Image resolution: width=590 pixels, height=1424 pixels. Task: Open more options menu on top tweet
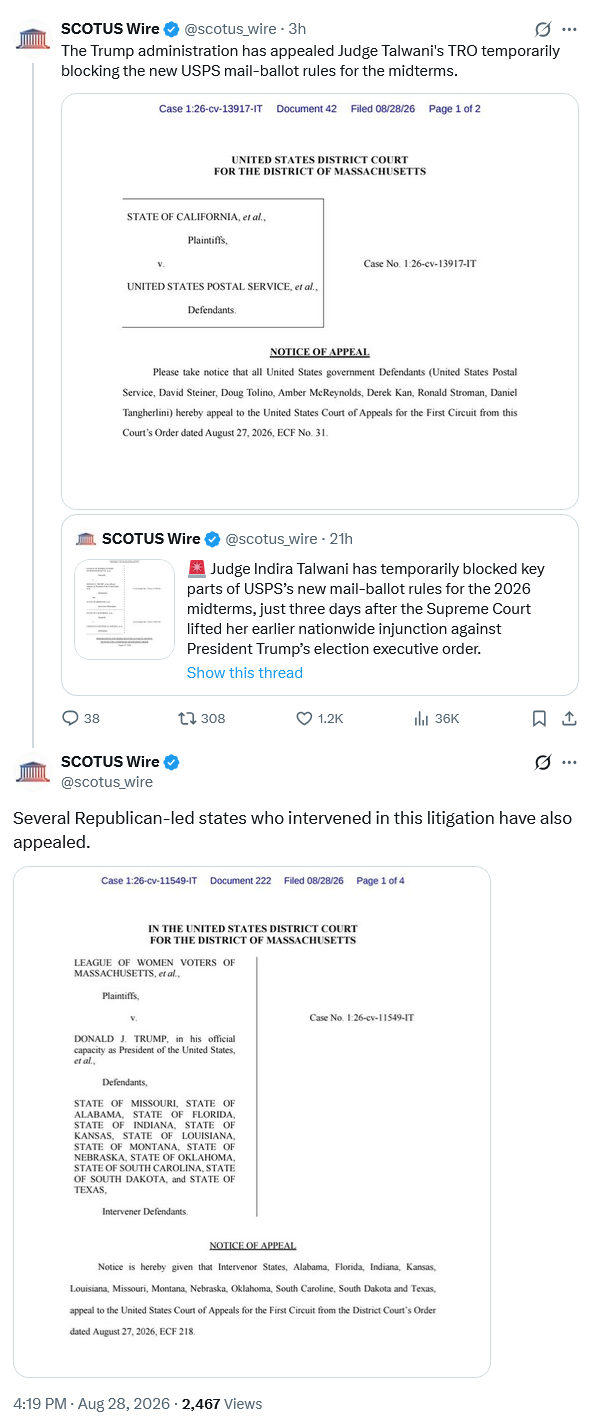pos(569,29)
